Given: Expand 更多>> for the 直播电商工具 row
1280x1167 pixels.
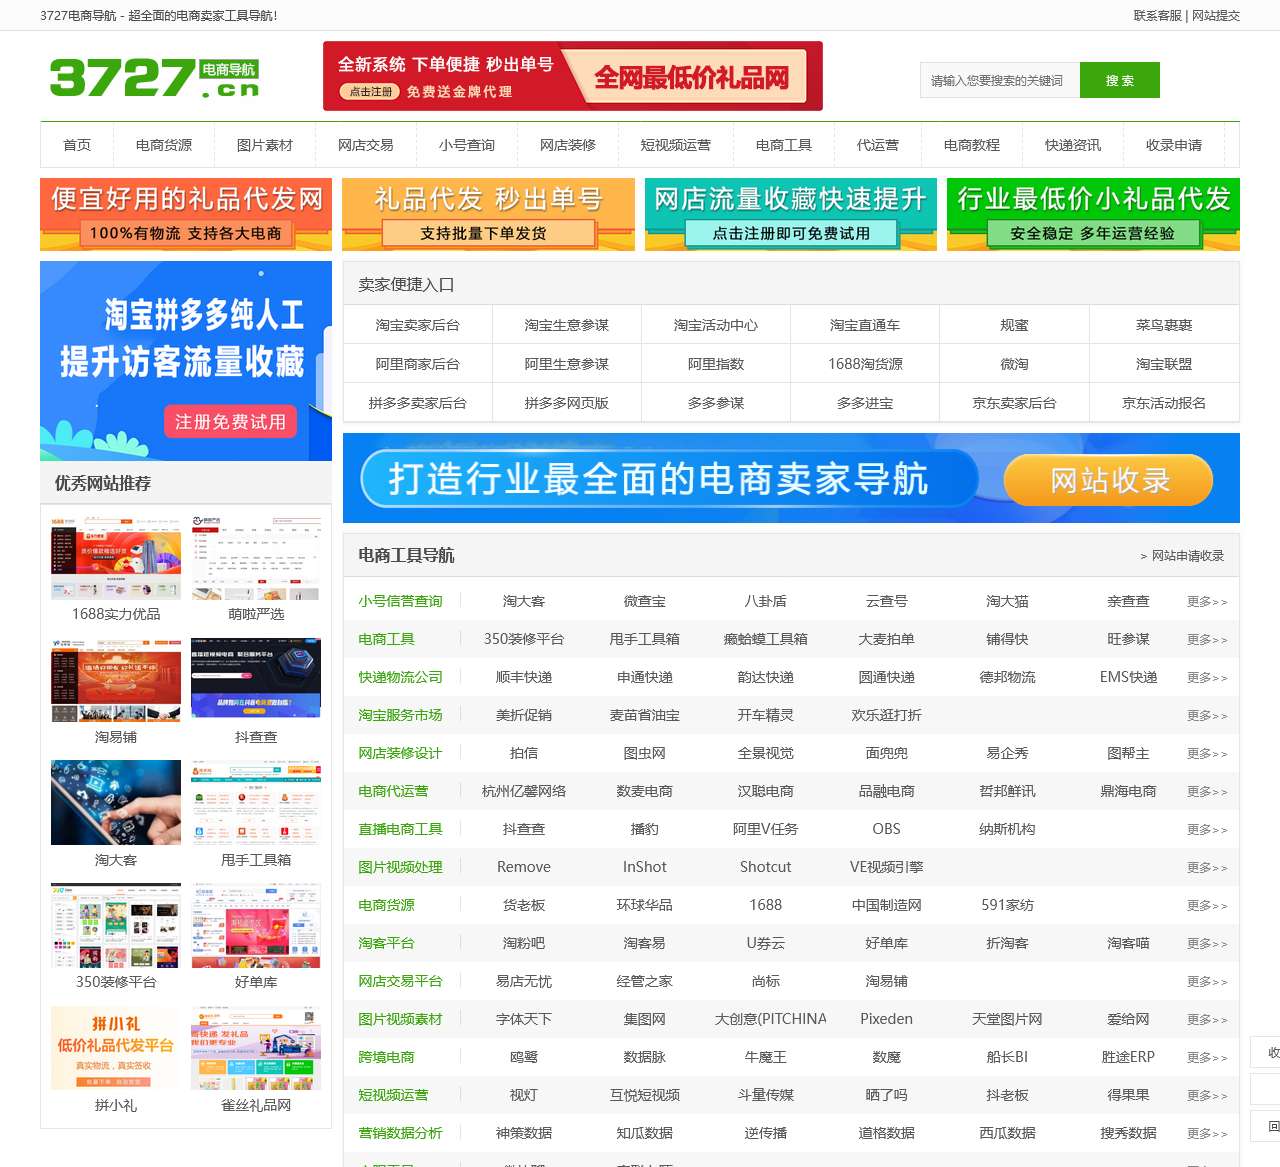Looking at the screenshot, I should point(1207,830).
